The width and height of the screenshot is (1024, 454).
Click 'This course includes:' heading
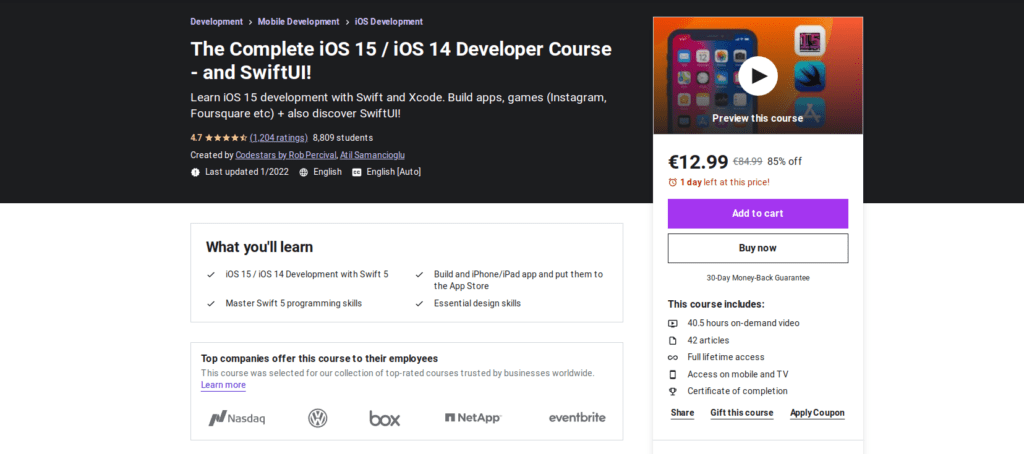716,304
